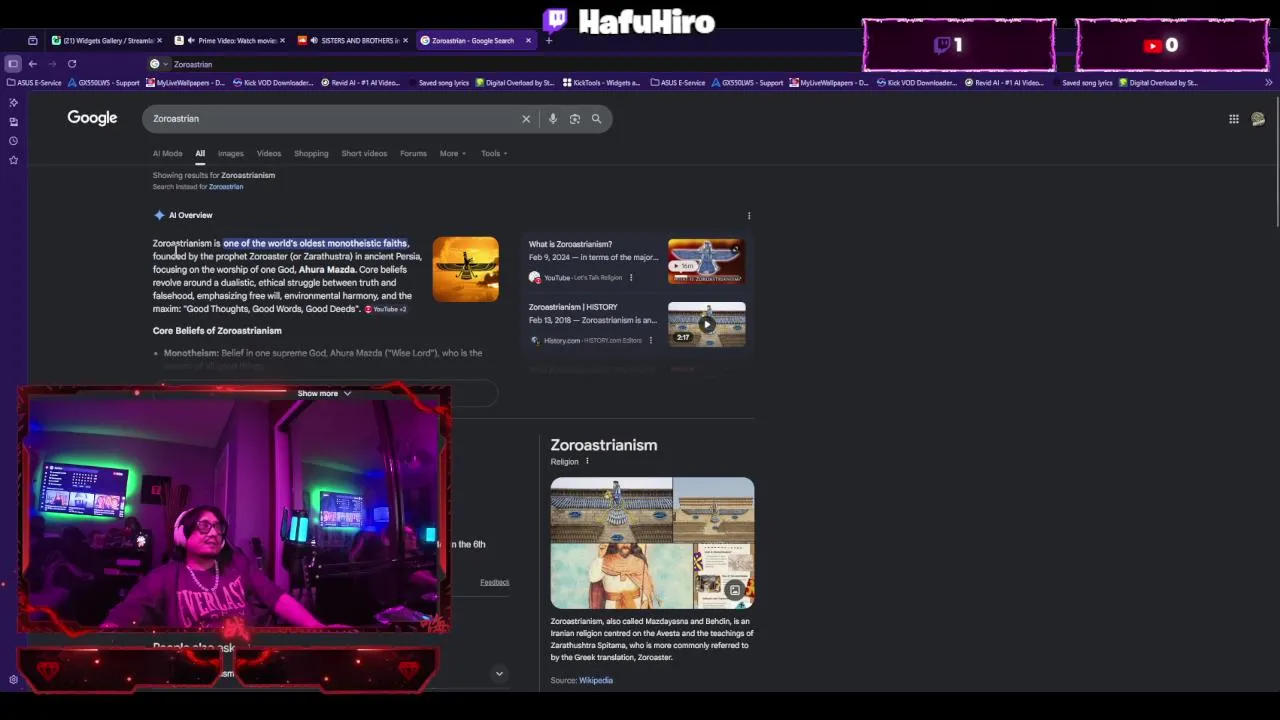Viewport: 1280px width, 720px height.
Task: Search instead for the Zoroastrian link
Action: click(x=226, y=186)
